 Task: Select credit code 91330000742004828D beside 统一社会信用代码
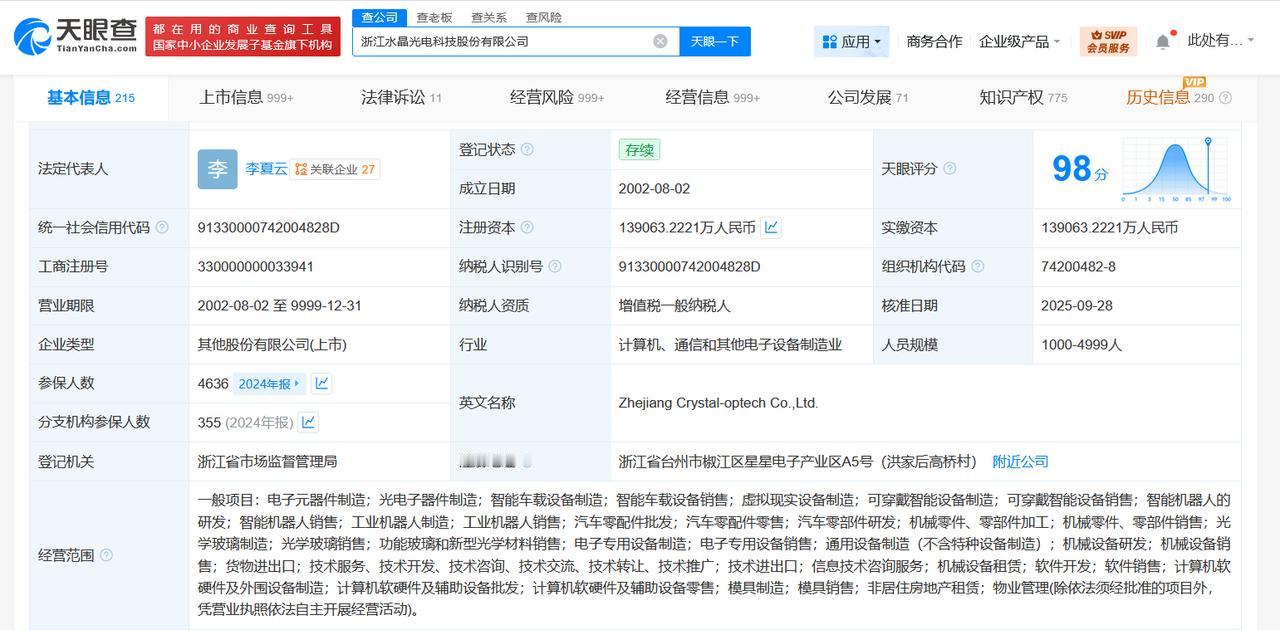click(x=269, y=227)
